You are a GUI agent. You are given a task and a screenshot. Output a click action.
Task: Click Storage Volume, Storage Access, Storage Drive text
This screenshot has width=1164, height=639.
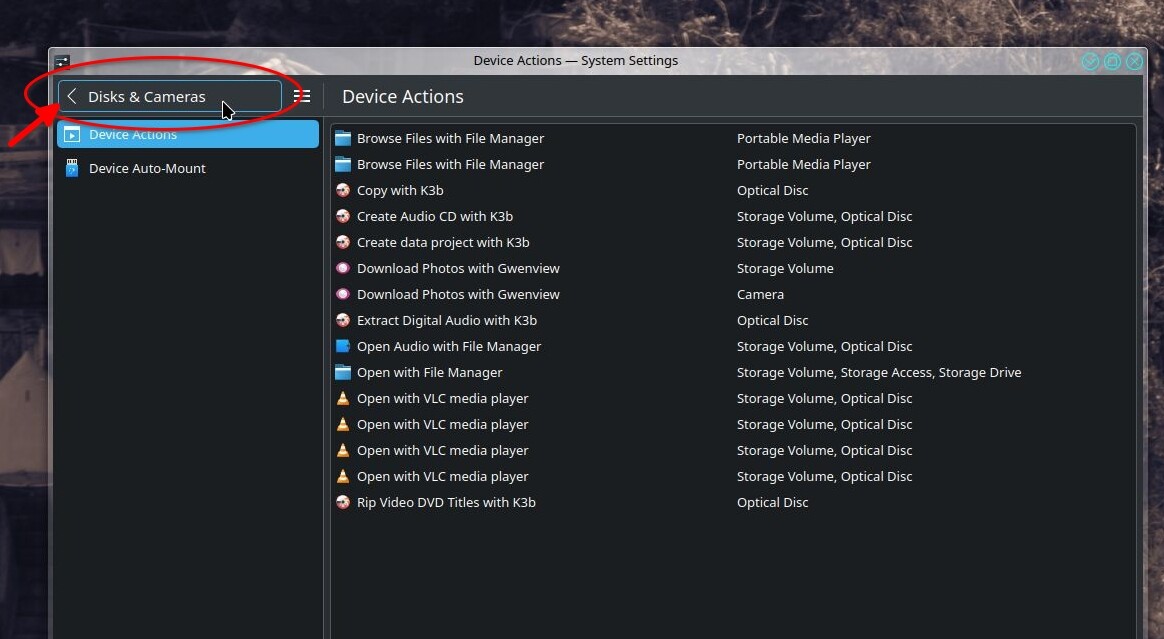(879, 372)
